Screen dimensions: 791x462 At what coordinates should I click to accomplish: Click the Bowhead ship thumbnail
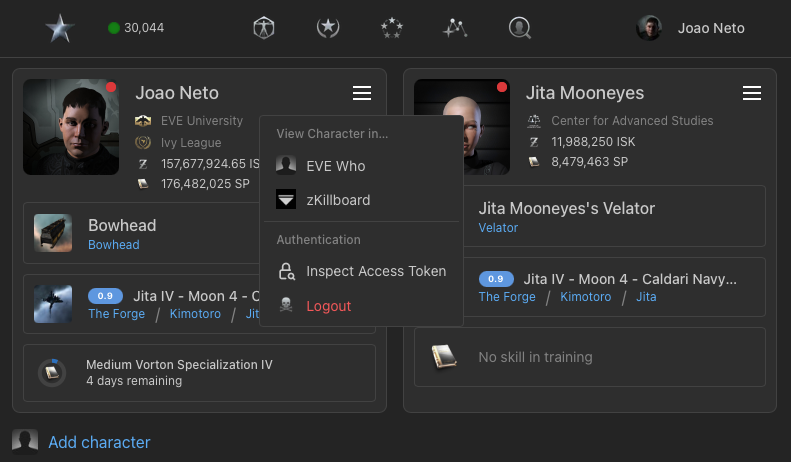(x=53, y=233)
